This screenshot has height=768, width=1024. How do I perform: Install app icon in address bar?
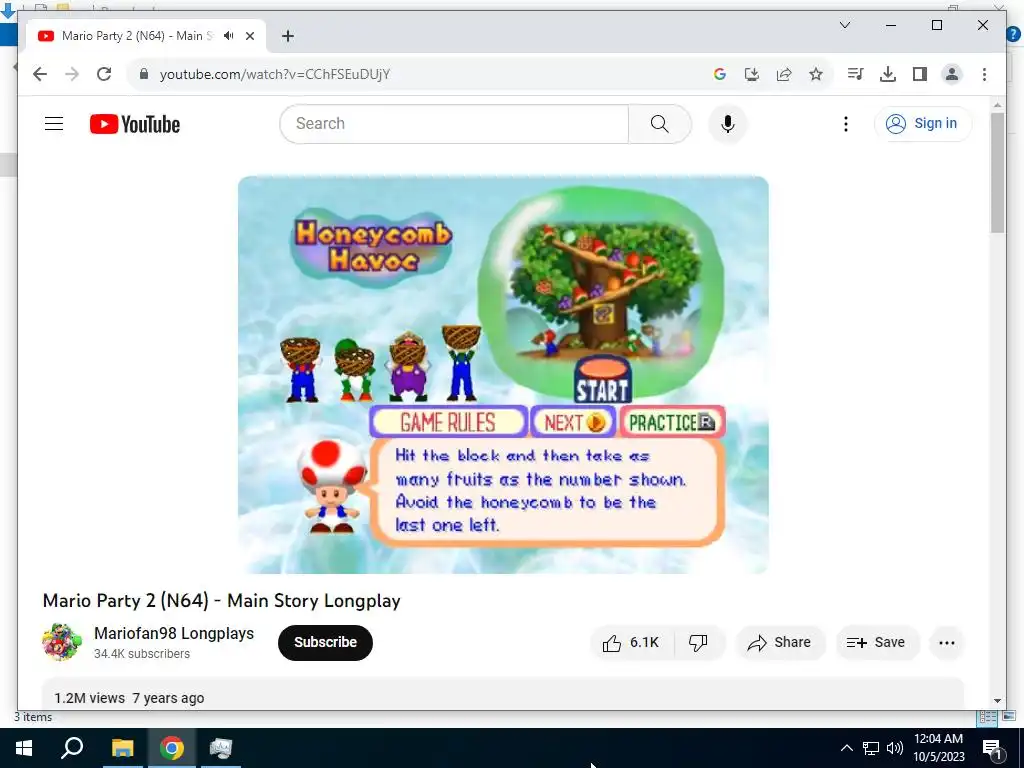click(752, 74)
